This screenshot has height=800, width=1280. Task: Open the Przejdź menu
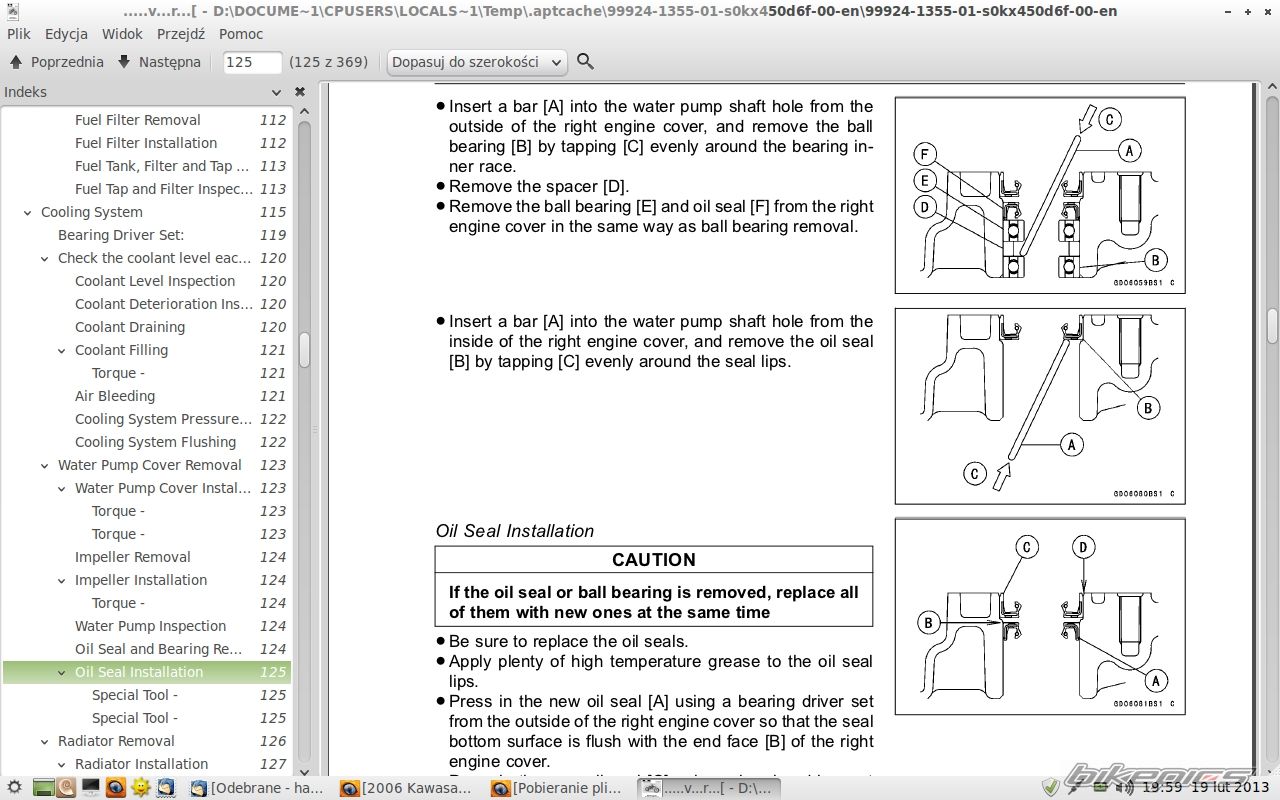(x=181, y=34)
